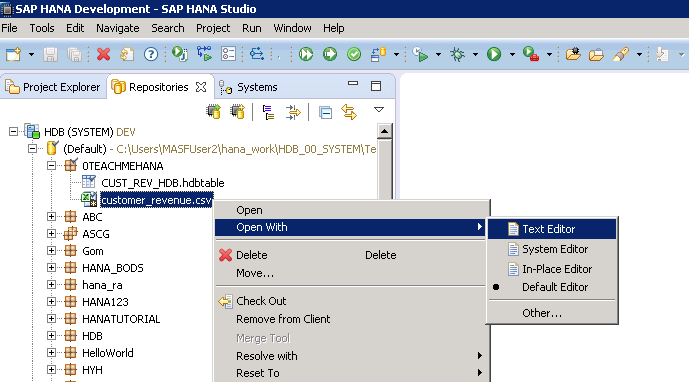
Task: Maximize the Repositories view panel
Action: pos(376,86)
